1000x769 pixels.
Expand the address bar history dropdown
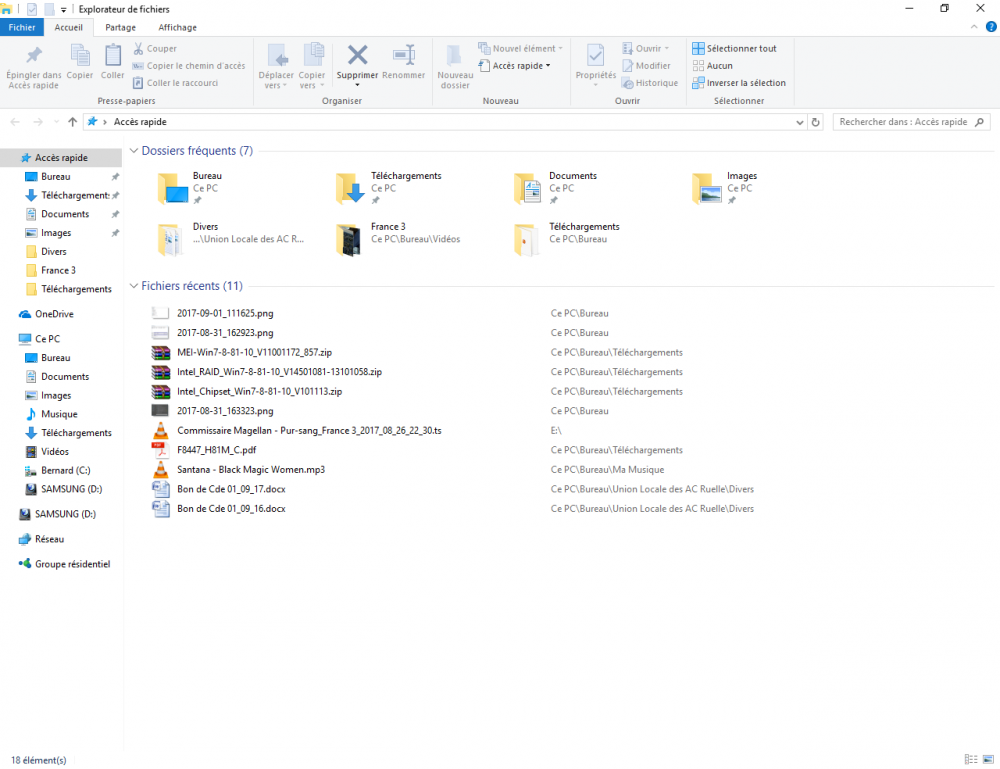(800, 122)
